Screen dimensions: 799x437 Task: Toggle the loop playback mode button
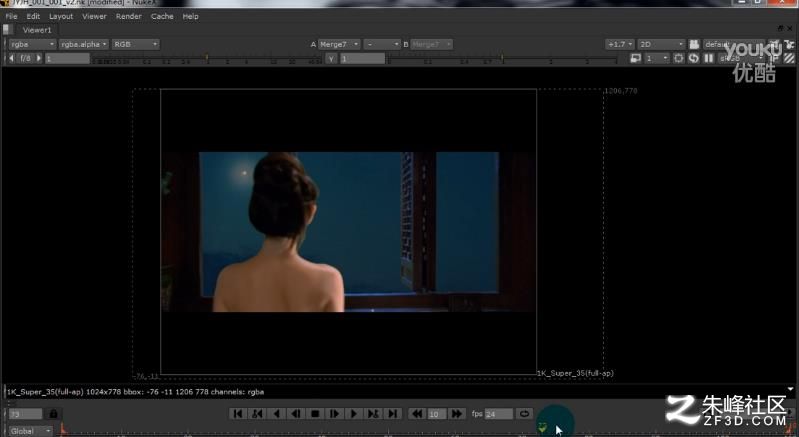click(524, 414)
